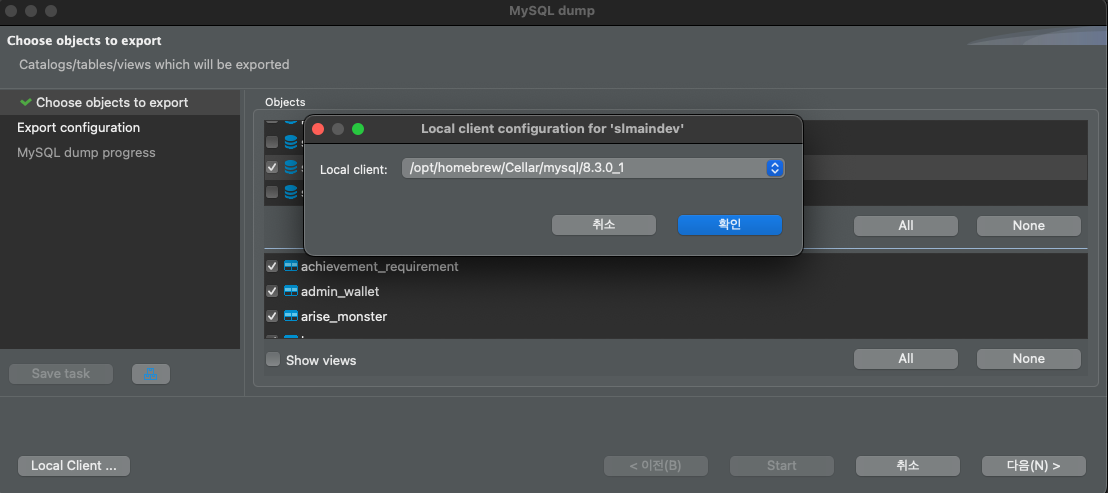Click 취소 in the Local client configuration dialog
The image size is (1108, 493).
(x=604, y=225)
